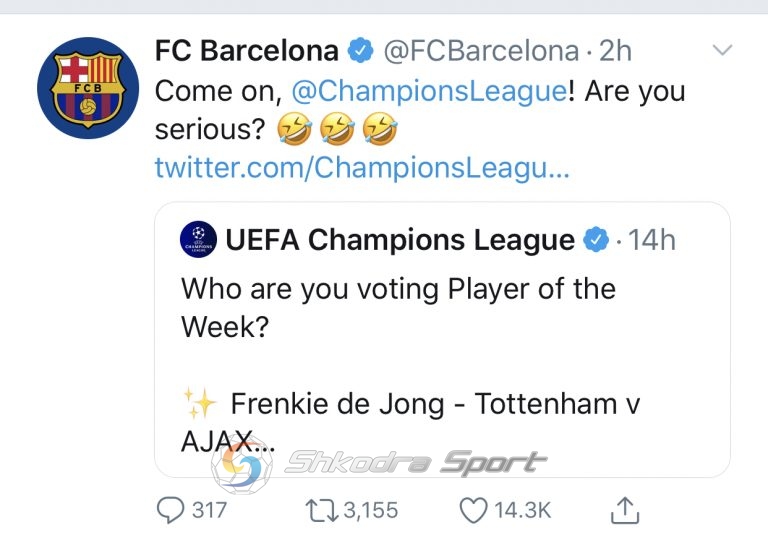Like the tweet with heart icon
The width and height of the screenshot is (768, 543).
(473, 510)
